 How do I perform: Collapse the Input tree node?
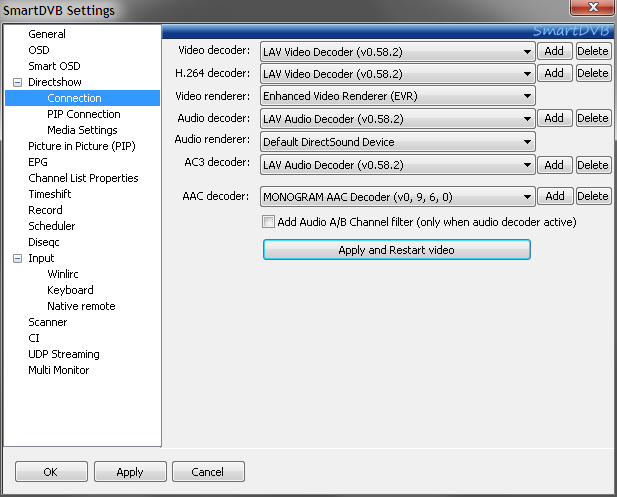pos(18,259)
